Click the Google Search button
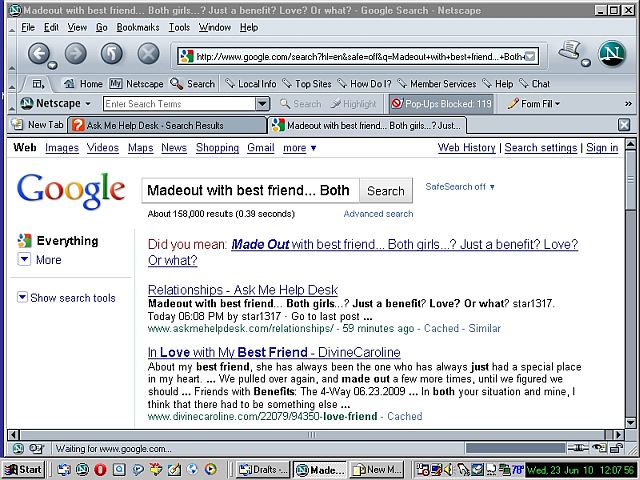Viewport: 640px width, 480px height. click(385, 191)
